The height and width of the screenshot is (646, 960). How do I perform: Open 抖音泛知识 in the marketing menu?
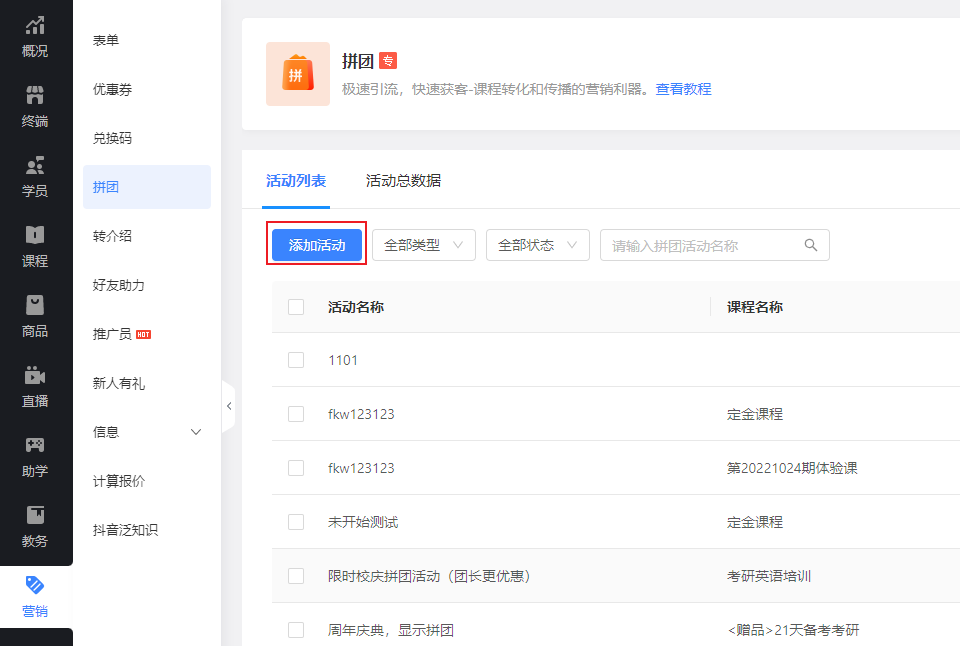coord(126,530)
